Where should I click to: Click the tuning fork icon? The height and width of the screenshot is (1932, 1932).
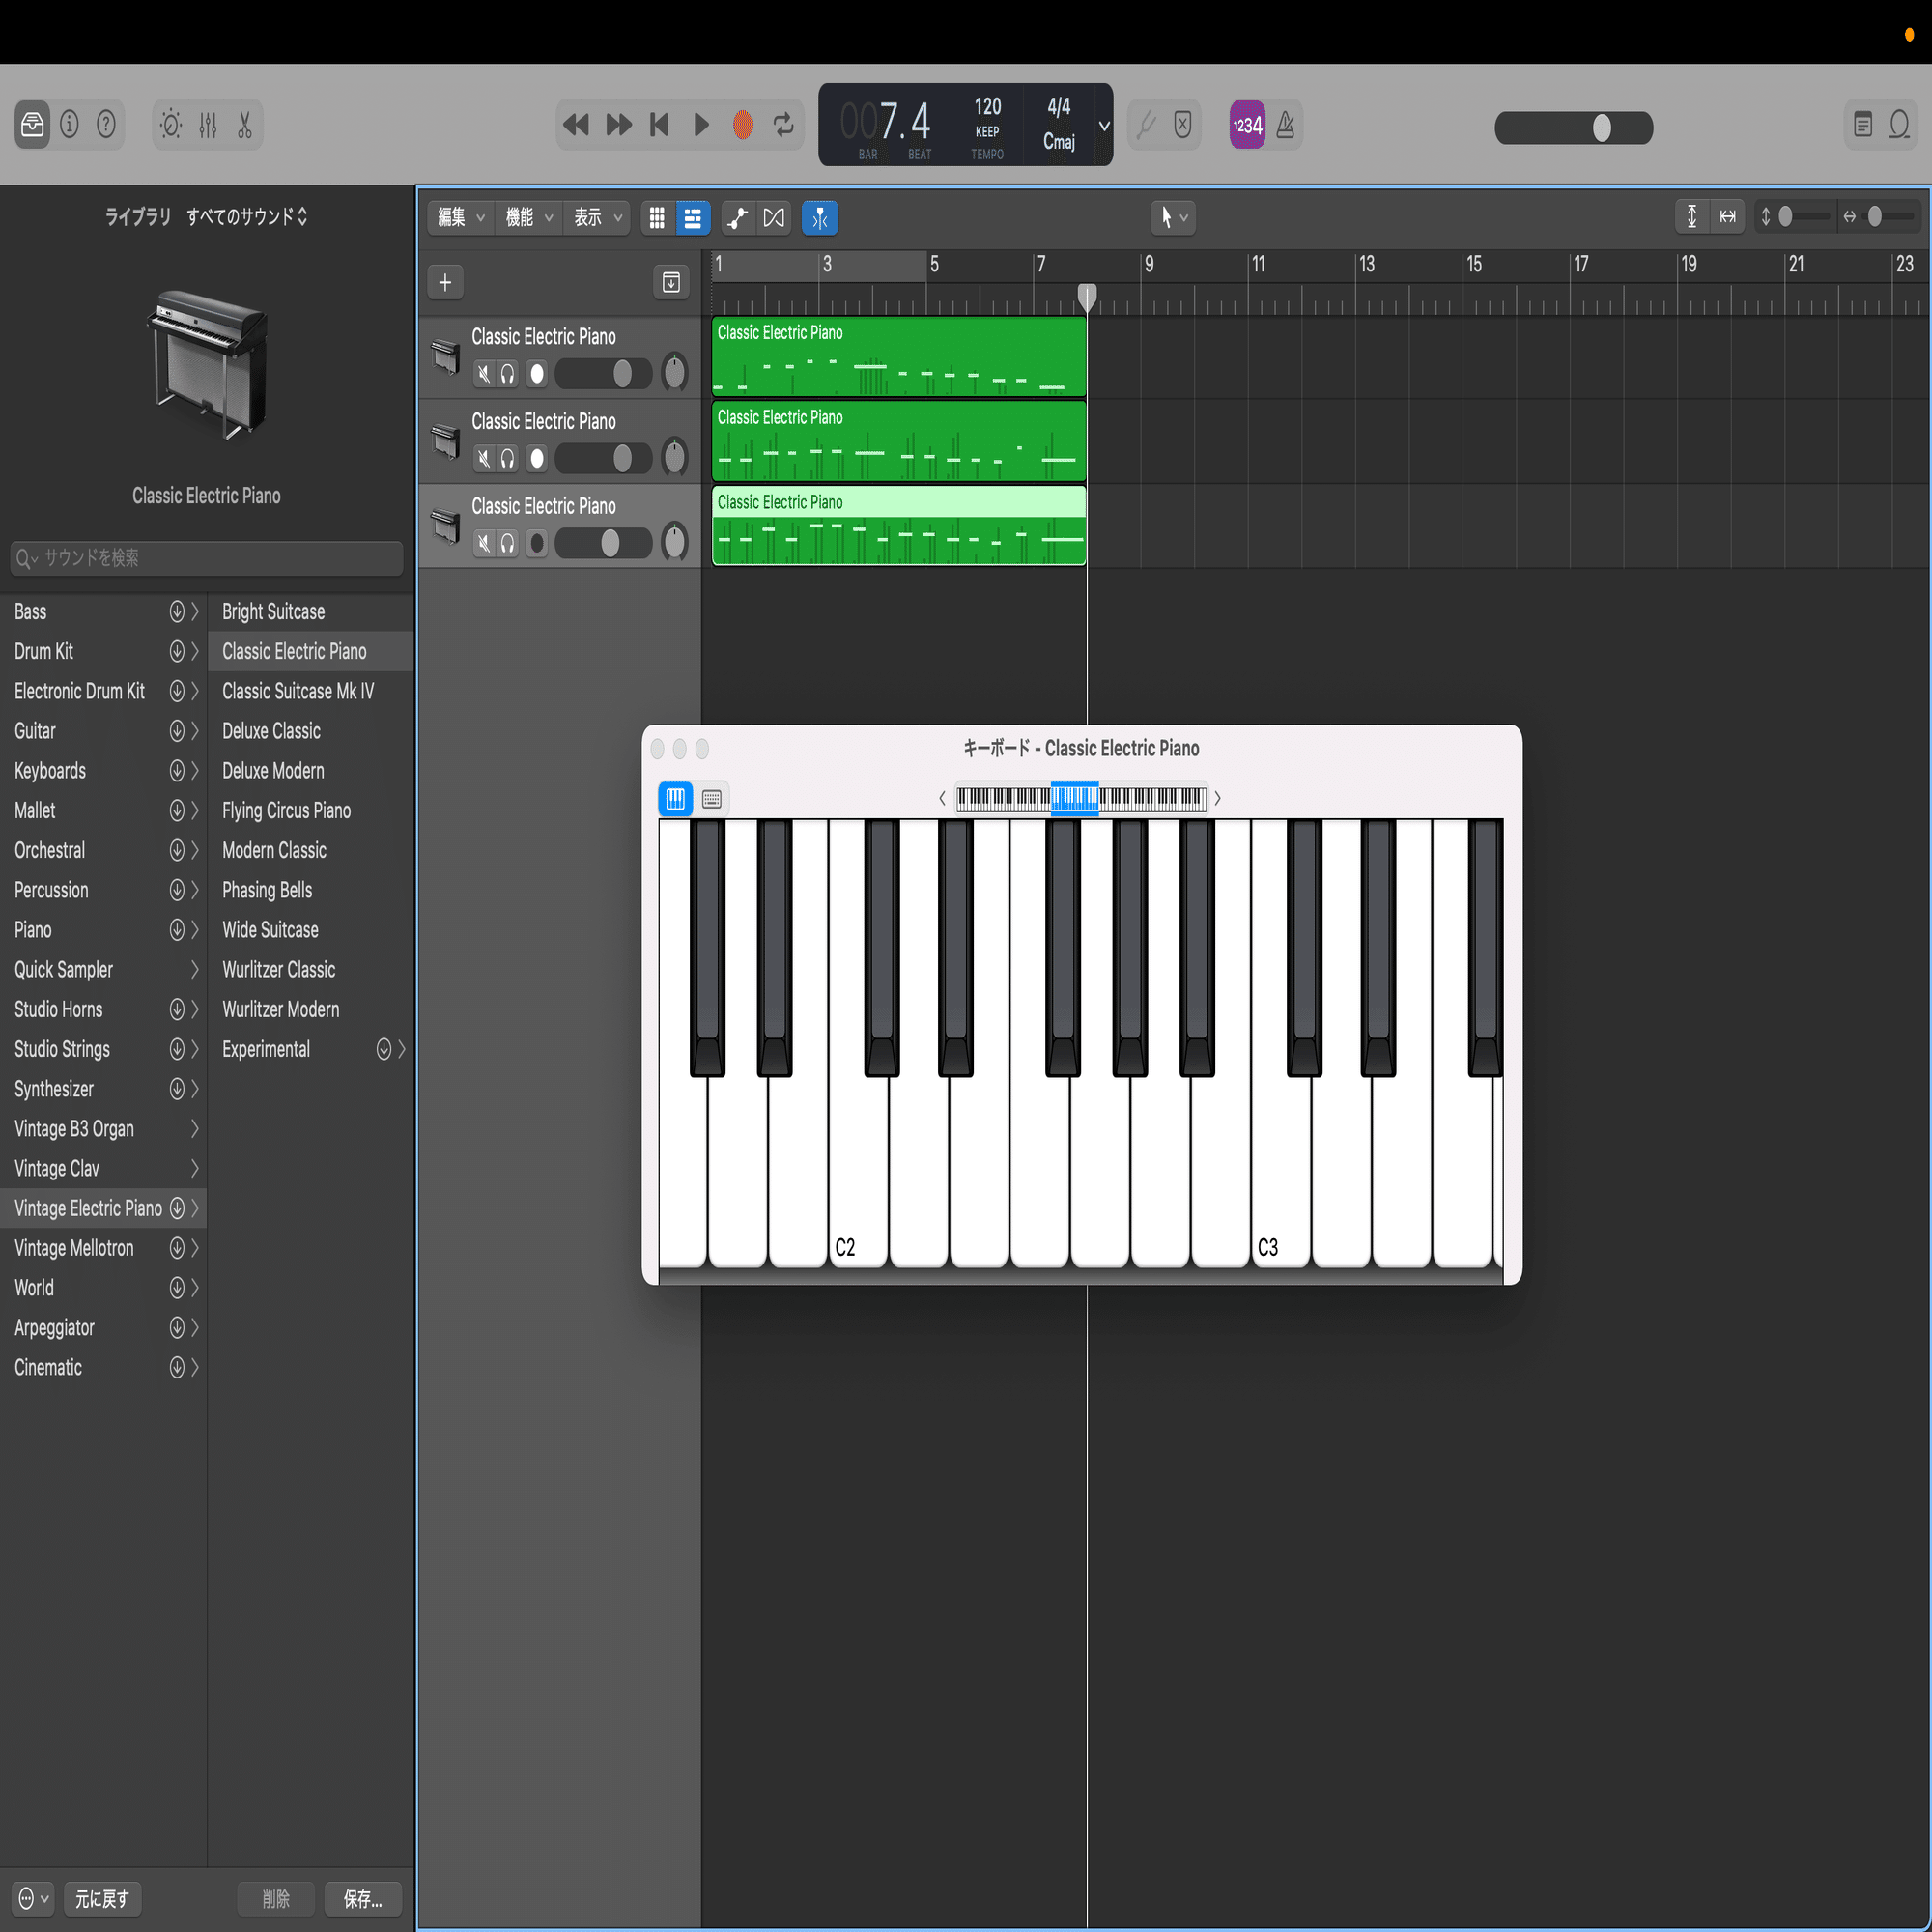click(1146, 124)
